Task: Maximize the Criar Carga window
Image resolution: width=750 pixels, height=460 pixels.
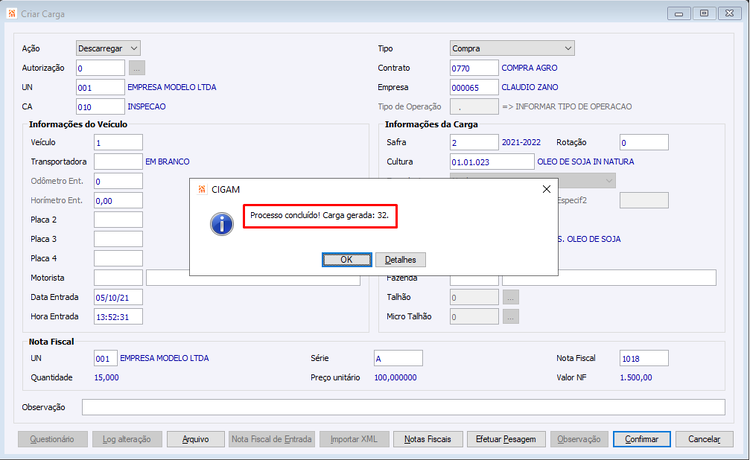Action: point(704,13)
